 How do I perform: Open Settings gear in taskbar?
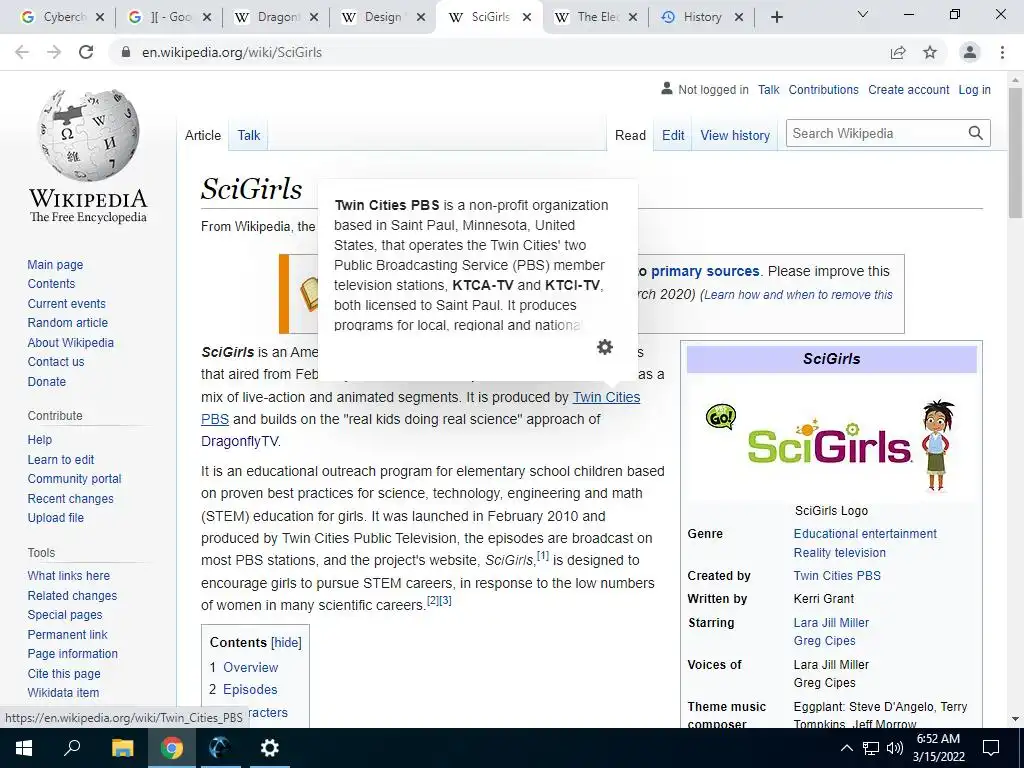(269, 748)
